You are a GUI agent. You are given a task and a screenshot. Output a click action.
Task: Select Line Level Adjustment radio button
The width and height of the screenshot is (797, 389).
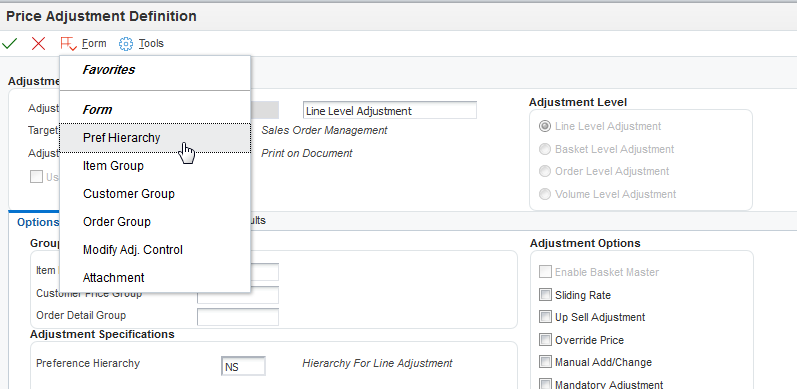point(545,126)
